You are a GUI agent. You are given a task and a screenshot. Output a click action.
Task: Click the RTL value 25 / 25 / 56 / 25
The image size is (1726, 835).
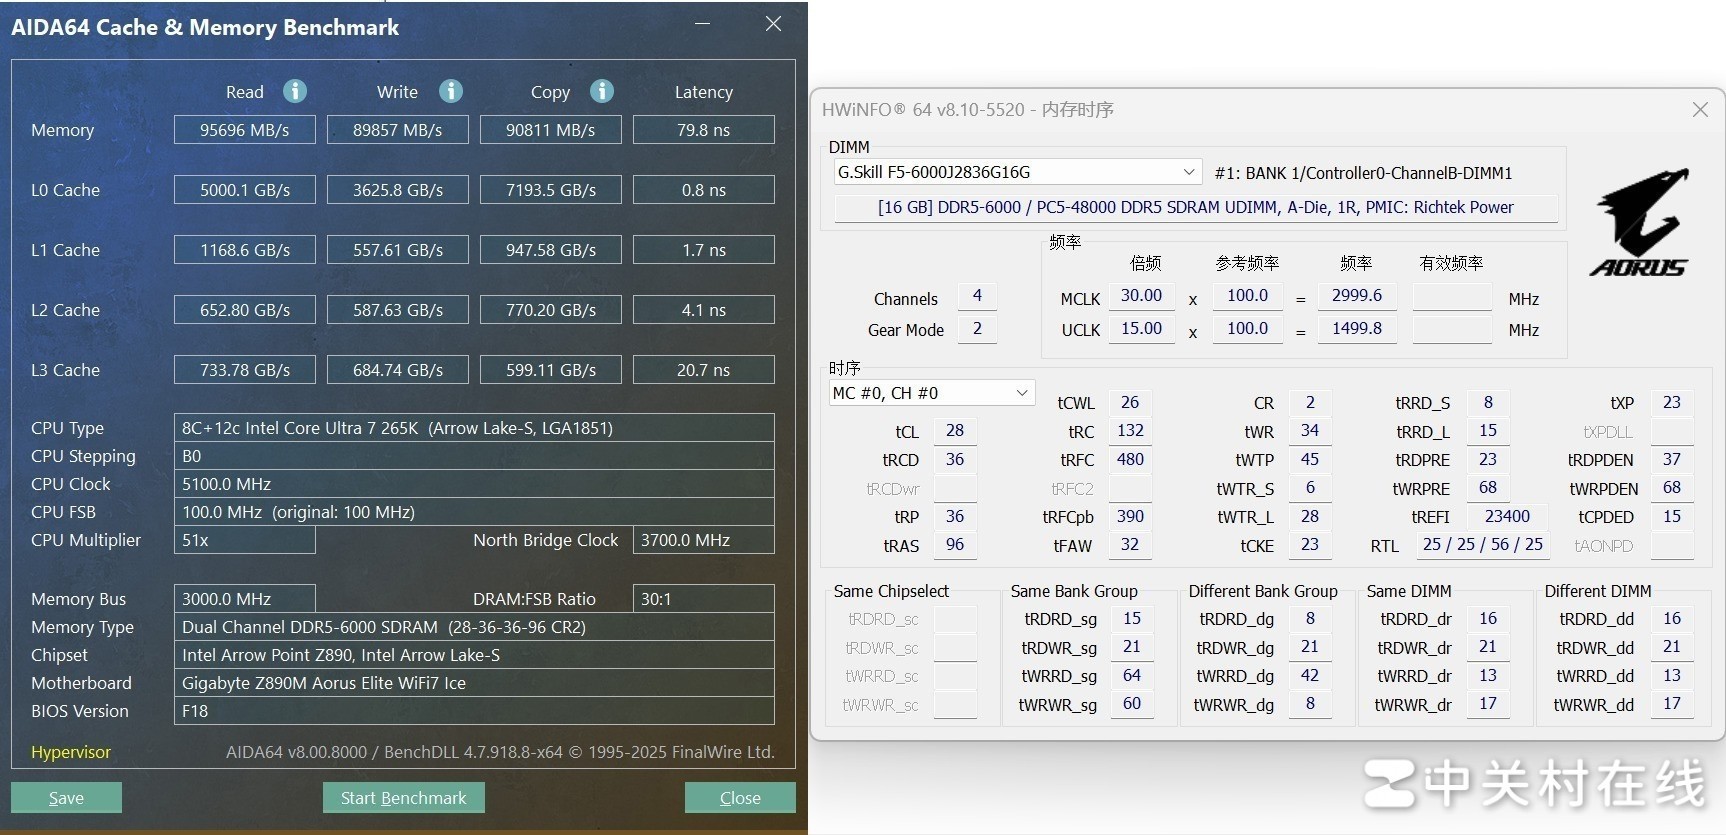coord(1483,545)
